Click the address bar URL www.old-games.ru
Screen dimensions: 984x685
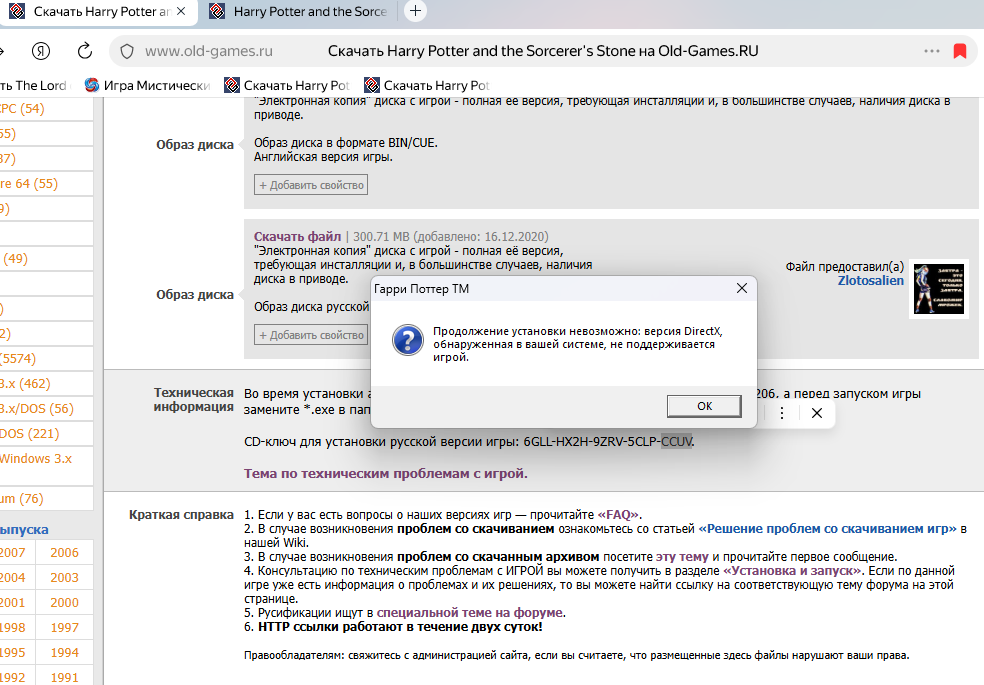tap(209, 51)
